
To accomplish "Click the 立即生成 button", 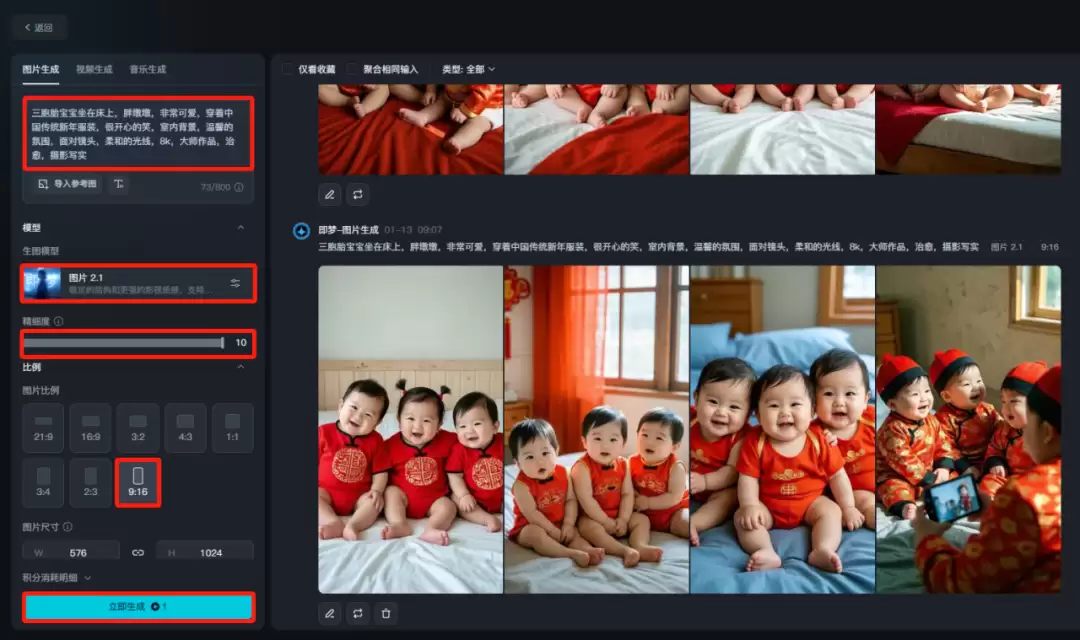I will 138,607.
